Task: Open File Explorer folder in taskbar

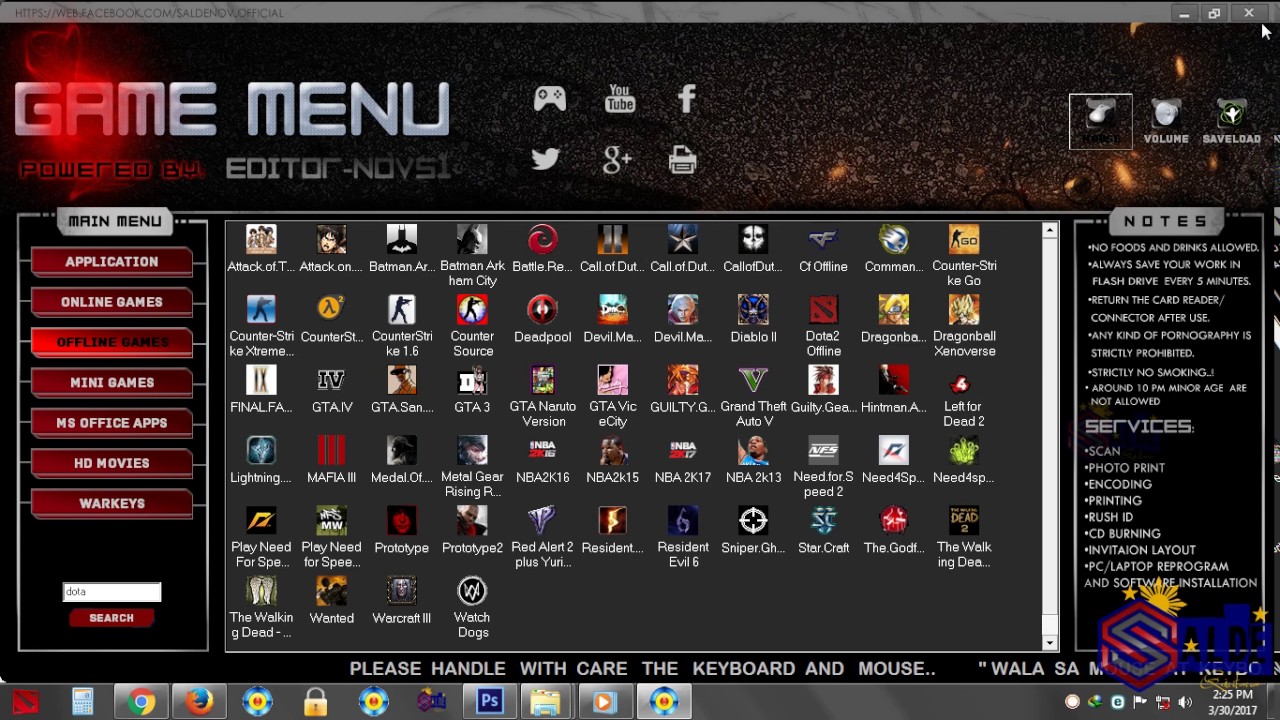Action: (546, 702)
